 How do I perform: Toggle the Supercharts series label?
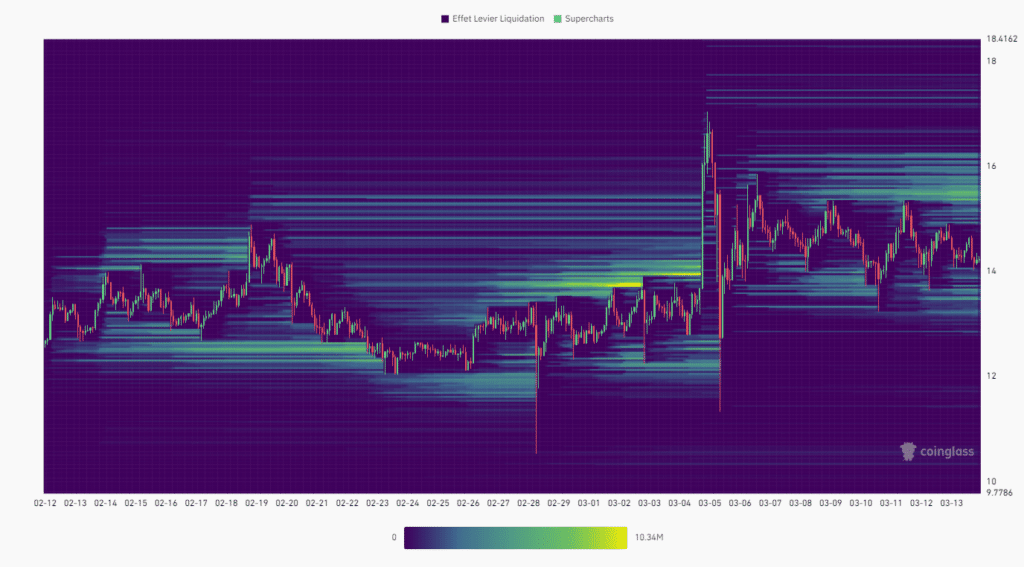click(x=591, y=18)
